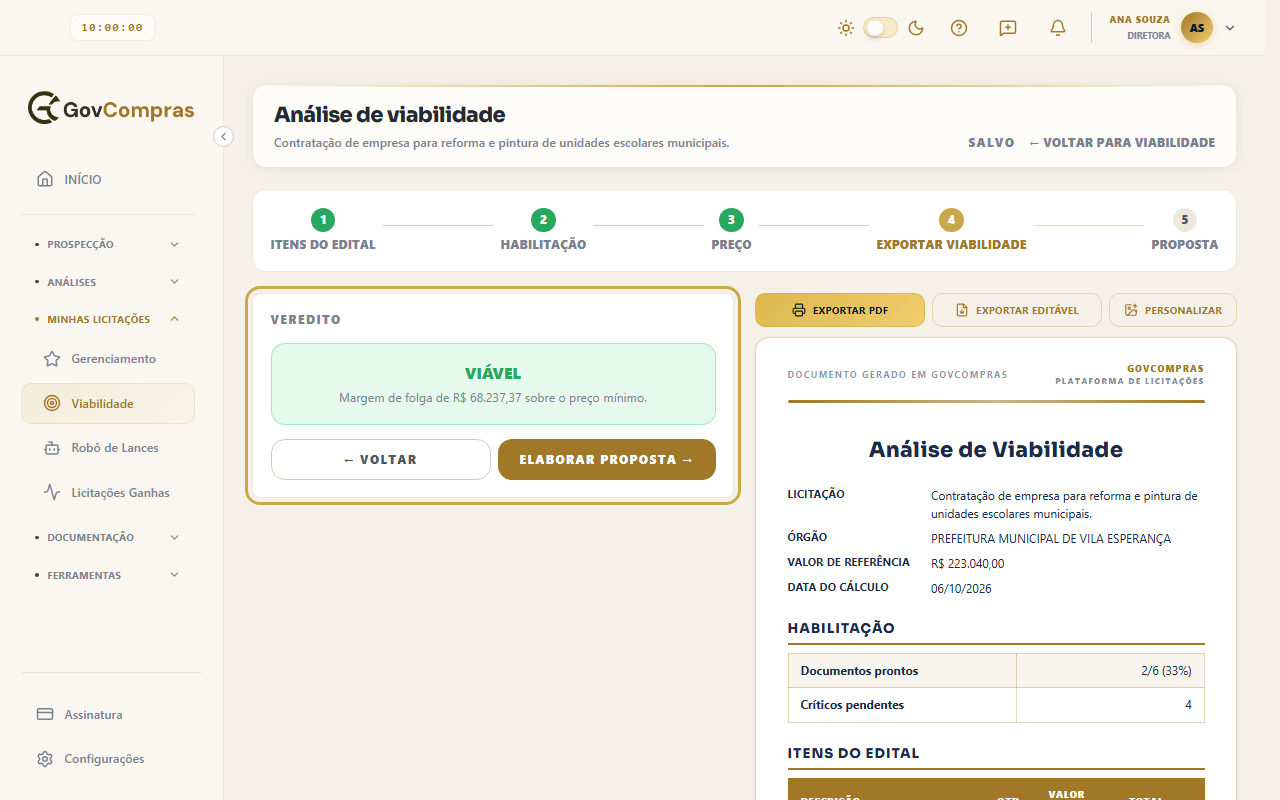Click the sun light-mode icon
The image size is (1280, 800).
click(846, 28)
